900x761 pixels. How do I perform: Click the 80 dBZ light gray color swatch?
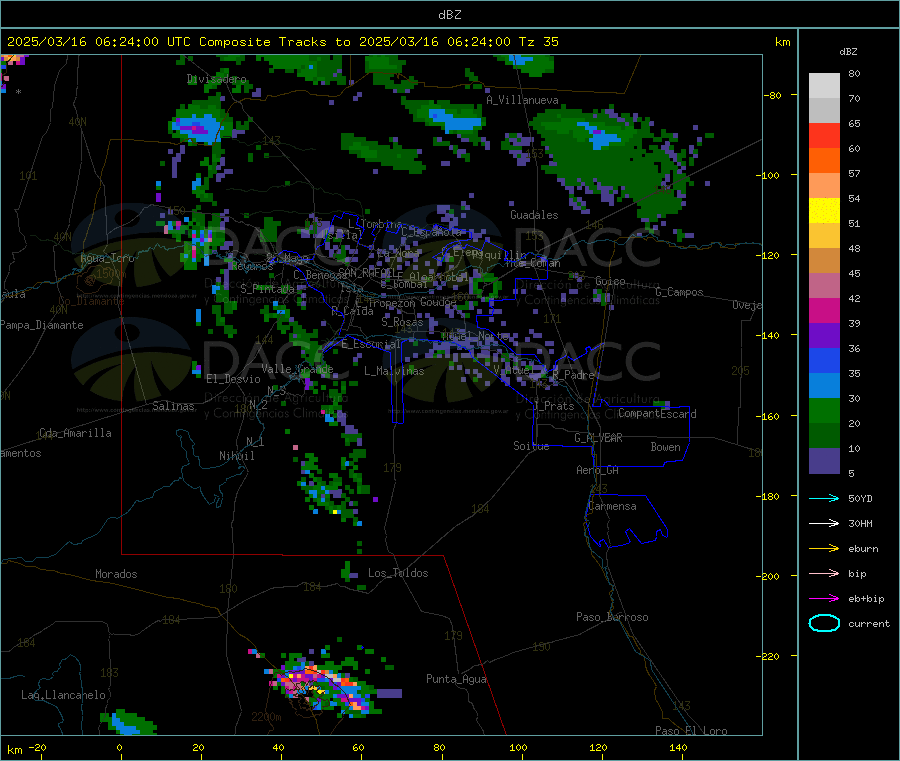[824, 86]
